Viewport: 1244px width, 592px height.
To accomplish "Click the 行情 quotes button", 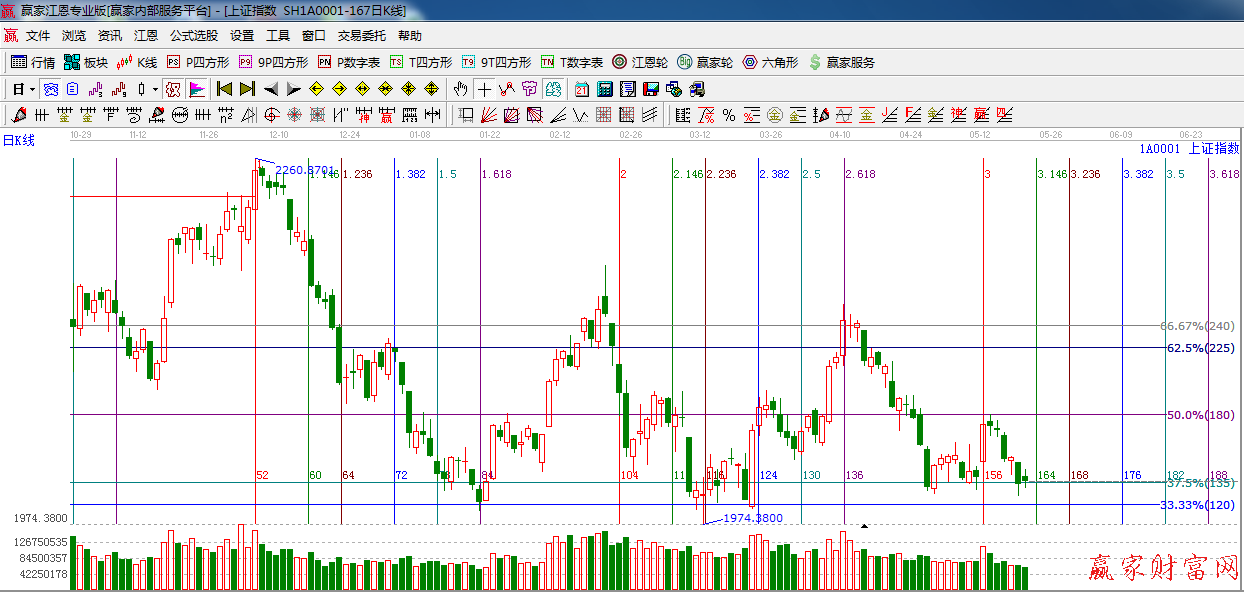I will tap(33, 62).
